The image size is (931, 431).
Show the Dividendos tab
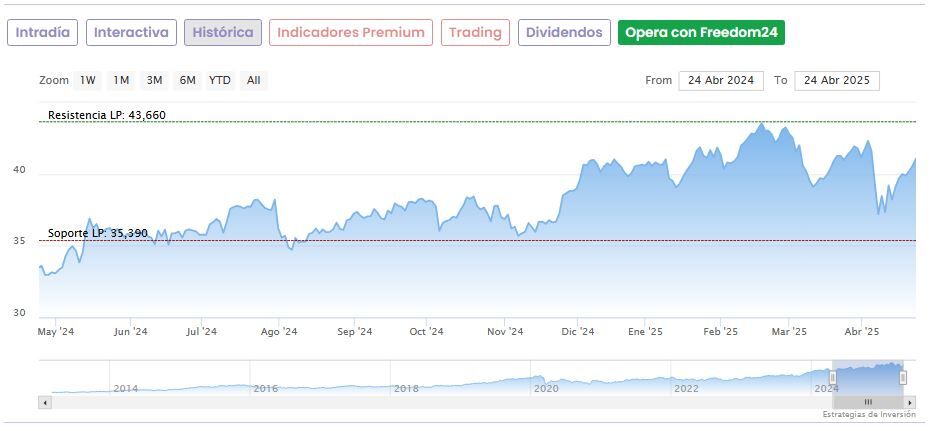[564, 32]
